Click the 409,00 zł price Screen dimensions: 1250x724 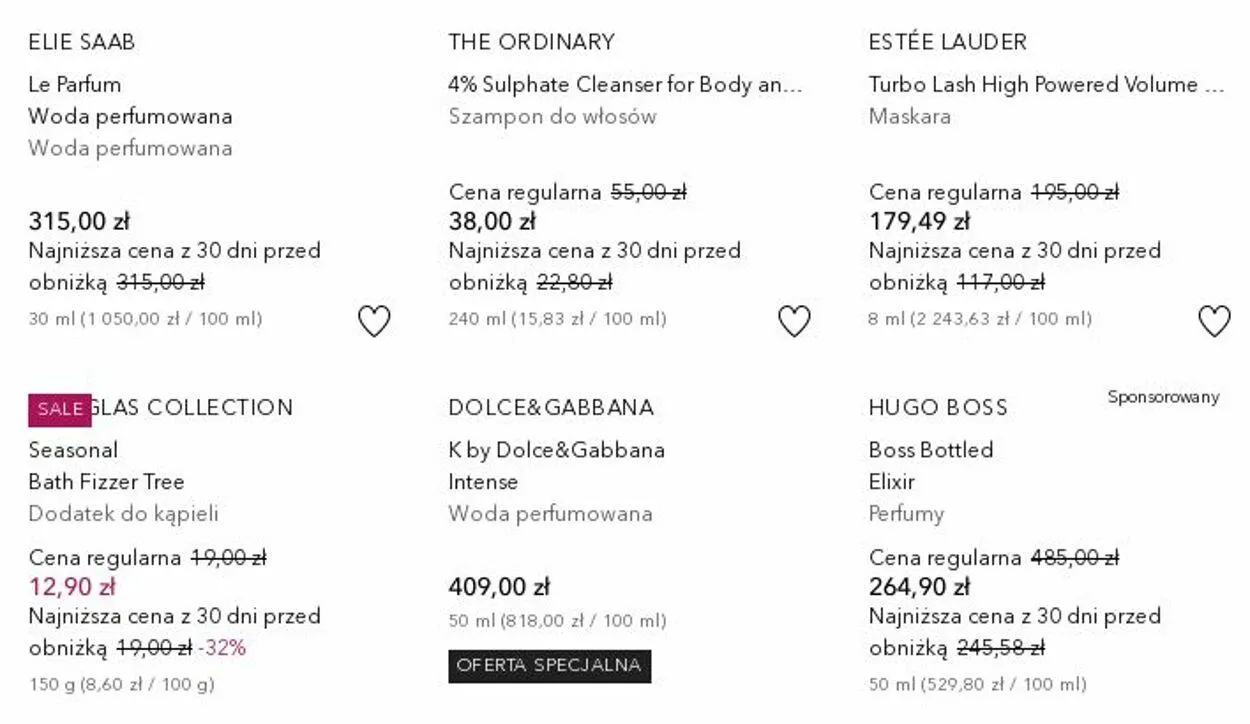499,587
